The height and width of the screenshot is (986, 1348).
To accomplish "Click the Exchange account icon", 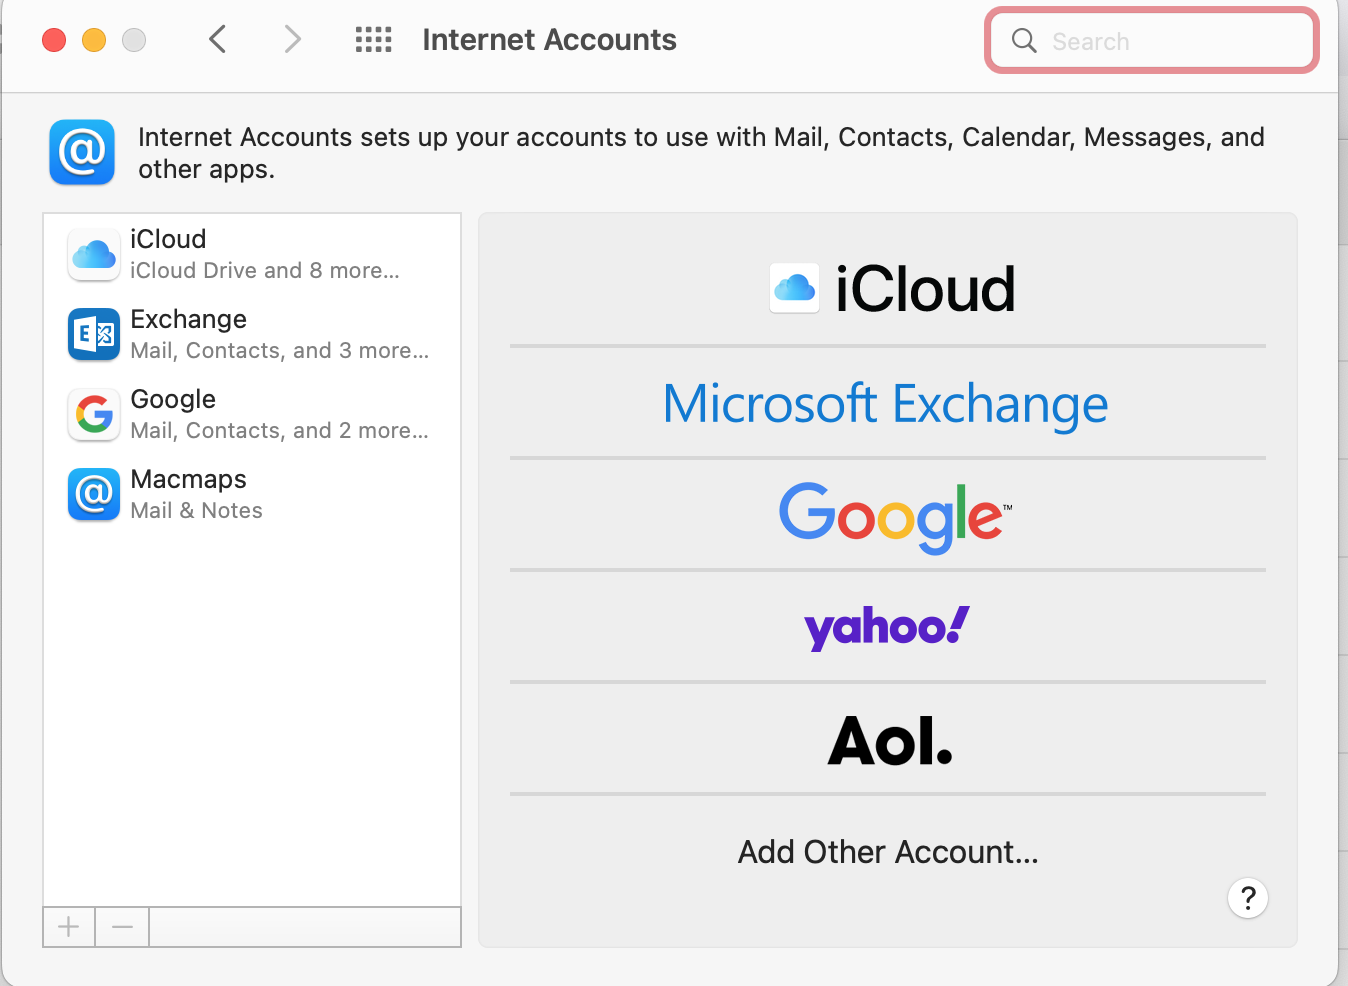I will 94,334.
